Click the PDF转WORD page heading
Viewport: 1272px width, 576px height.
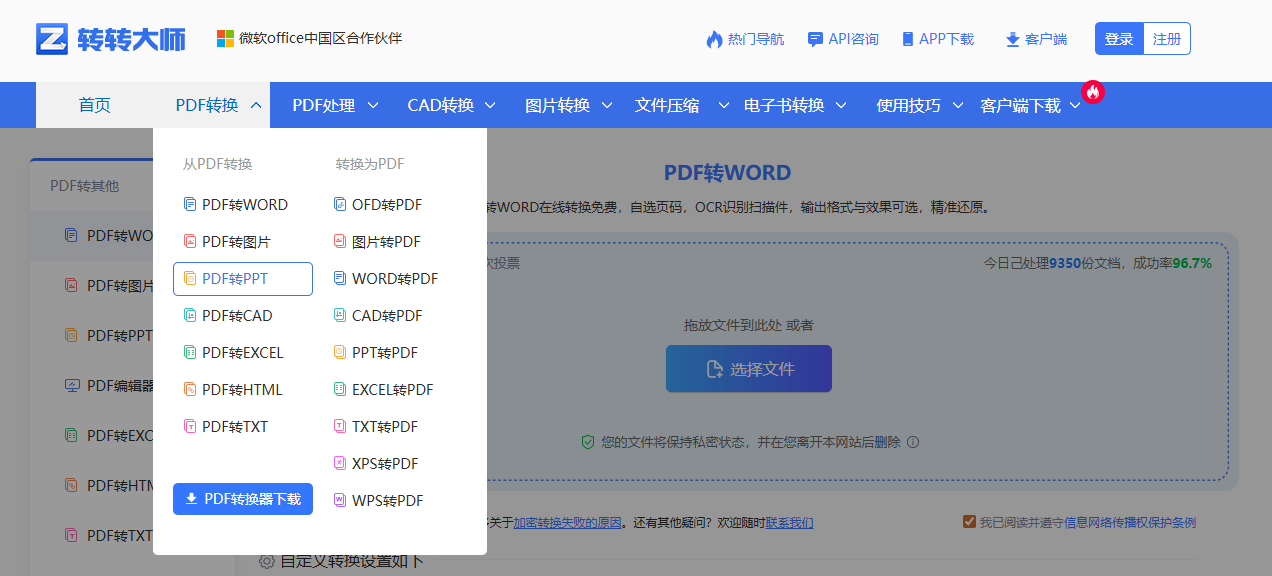pyautogui.click(x=728, y=173)
